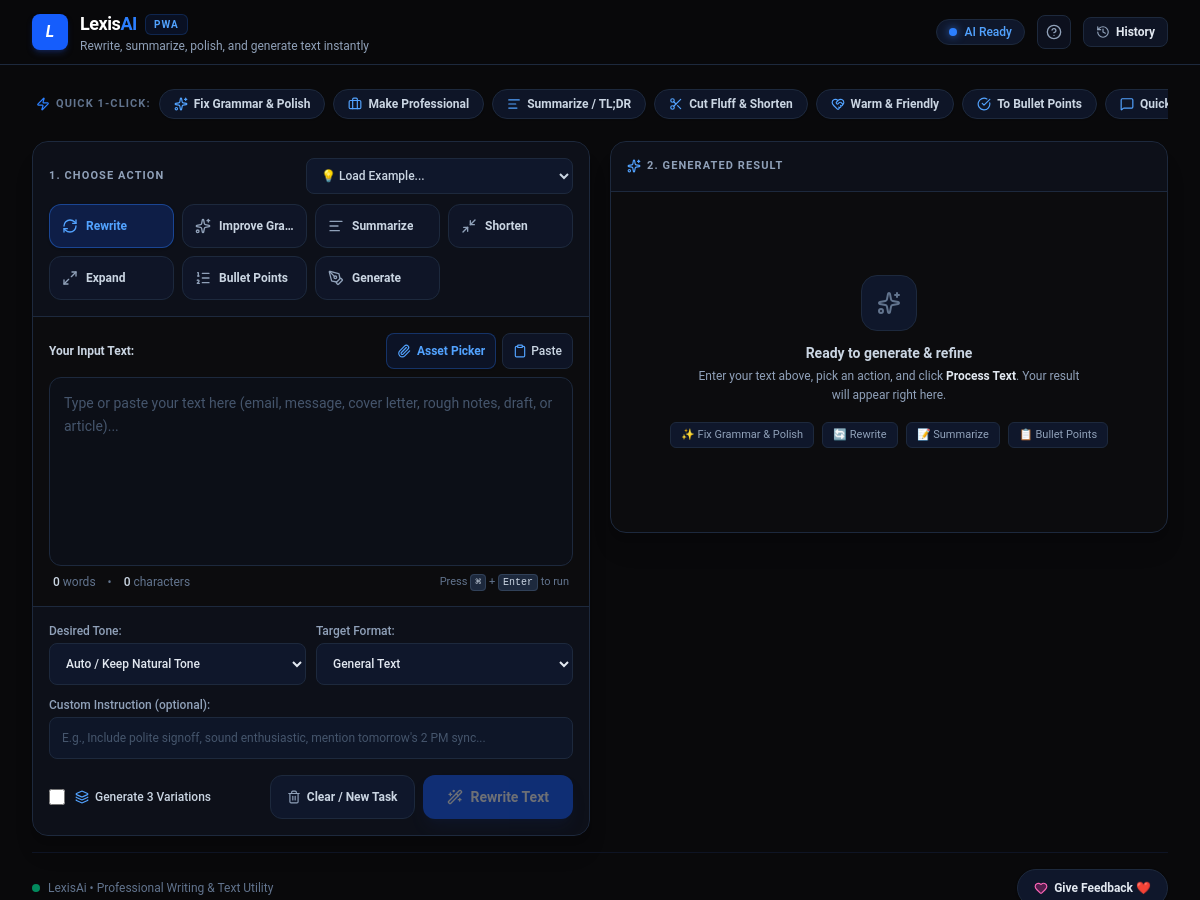Viewport: 1200px width, 900px height.
Task: Select the Shorten action
Action: (510, 226)
